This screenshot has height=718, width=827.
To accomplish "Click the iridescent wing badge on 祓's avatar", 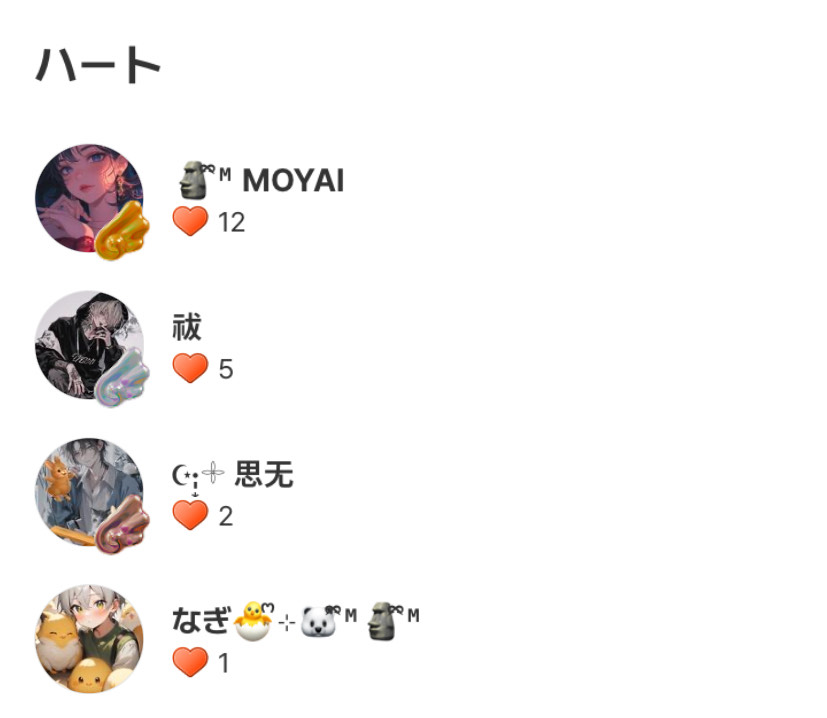I will [x=122, y=377].
